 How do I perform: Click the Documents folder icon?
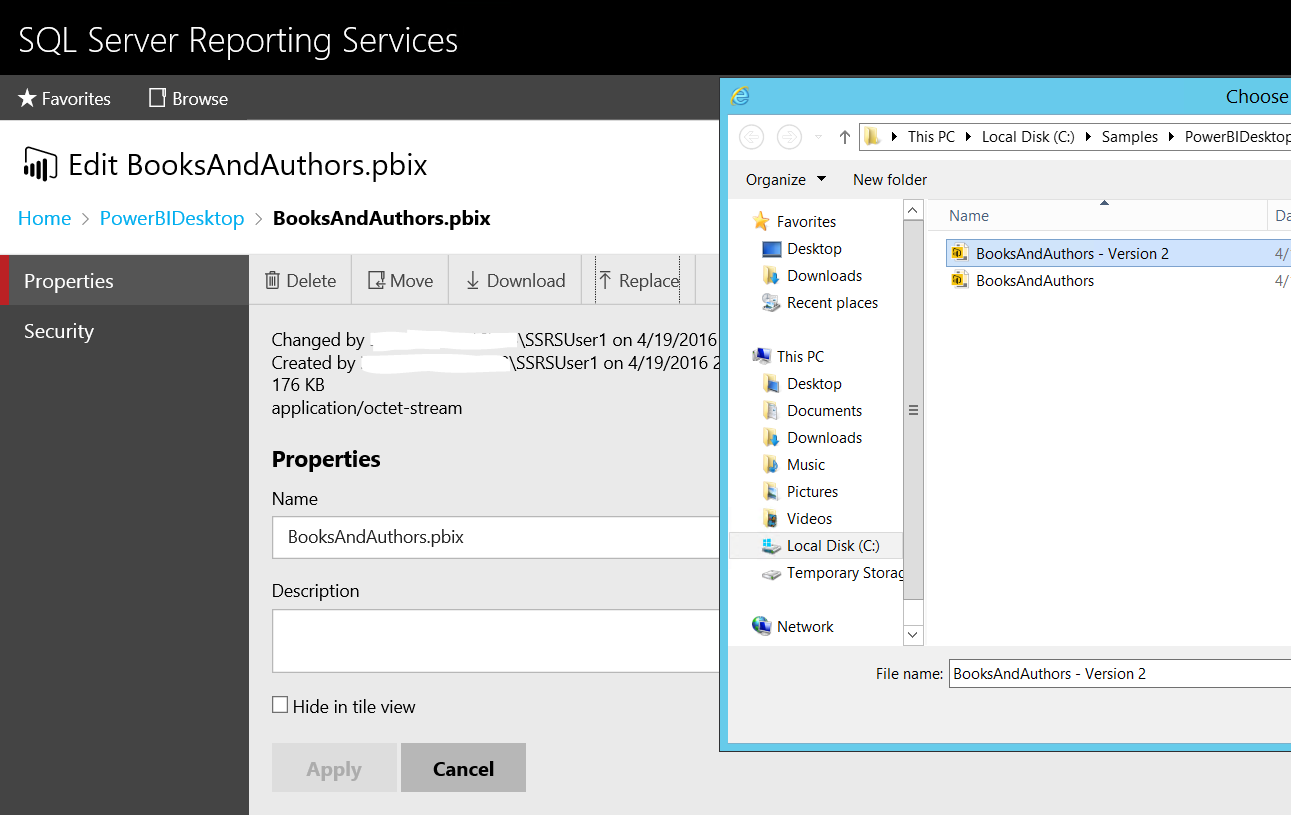(x=771, y=410)
